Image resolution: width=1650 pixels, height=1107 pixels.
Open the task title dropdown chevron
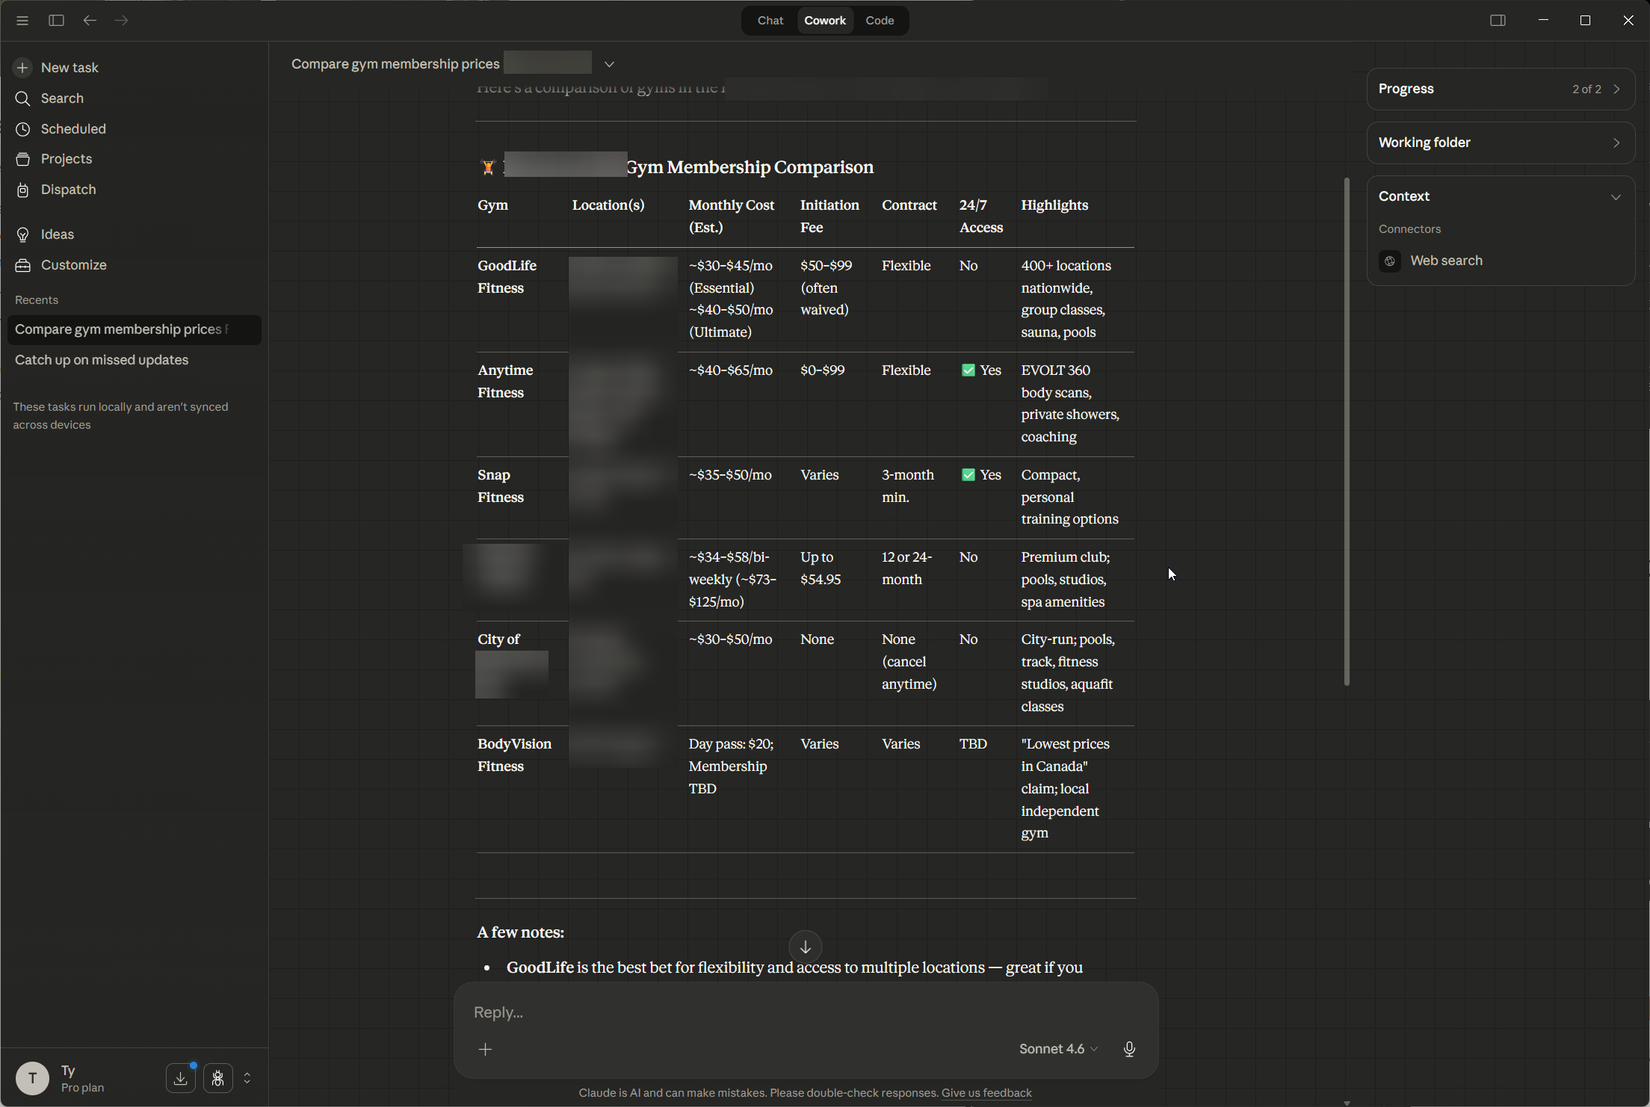pos(609,64)
